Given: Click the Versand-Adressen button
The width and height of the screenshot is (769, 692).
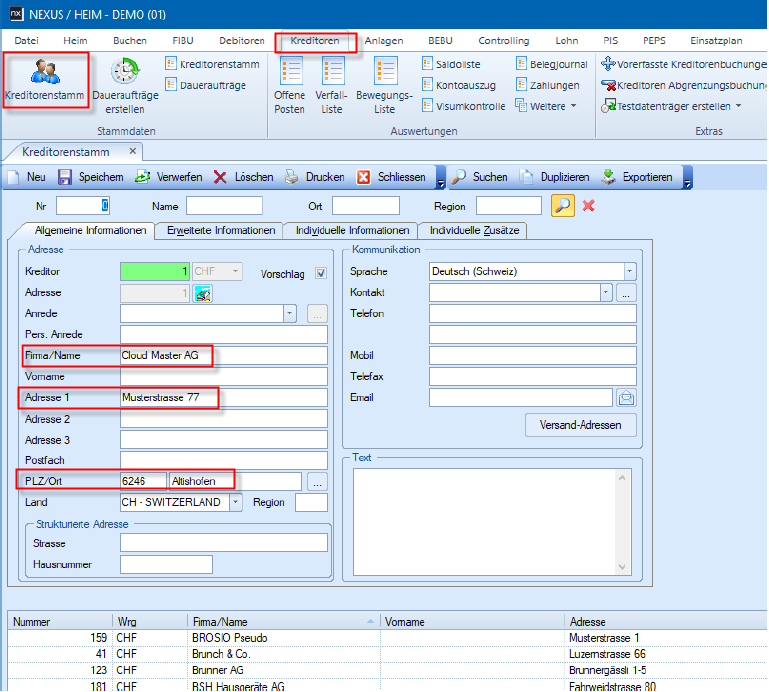Looking at the screenshot, I should click(x=580, y=425).
